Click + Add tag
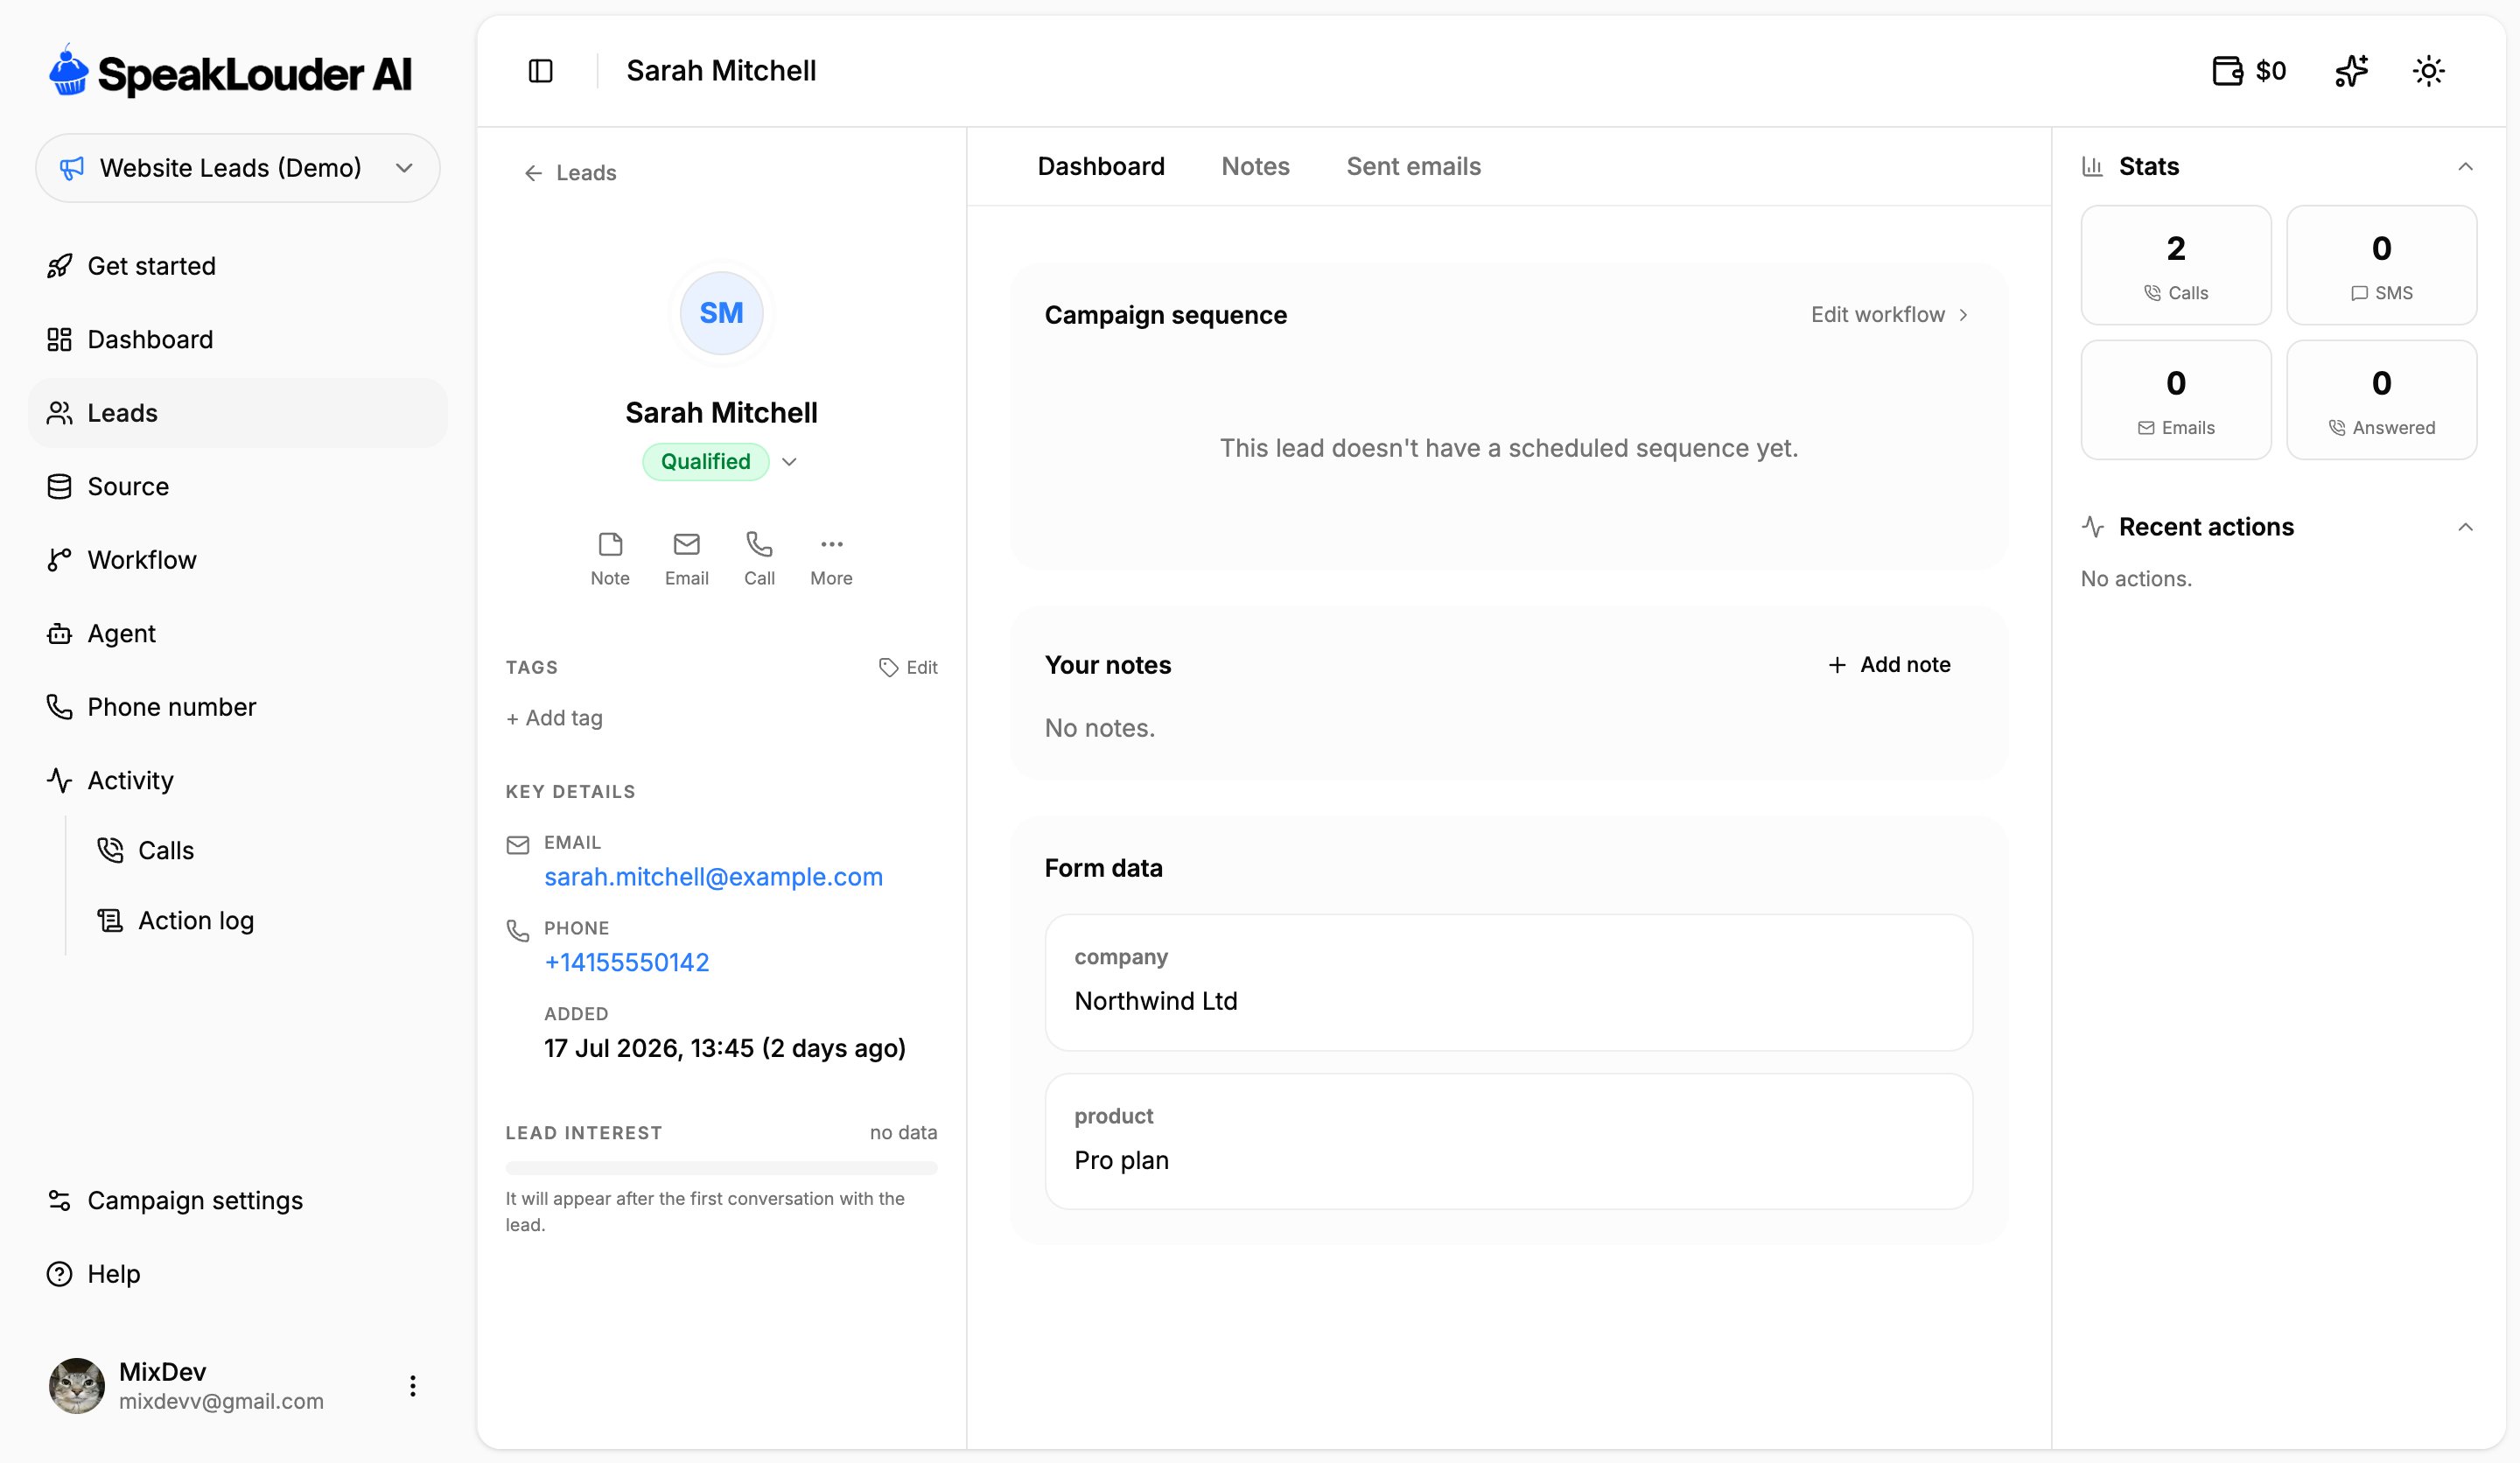The image size is (2520, 1463). (554, 718)
